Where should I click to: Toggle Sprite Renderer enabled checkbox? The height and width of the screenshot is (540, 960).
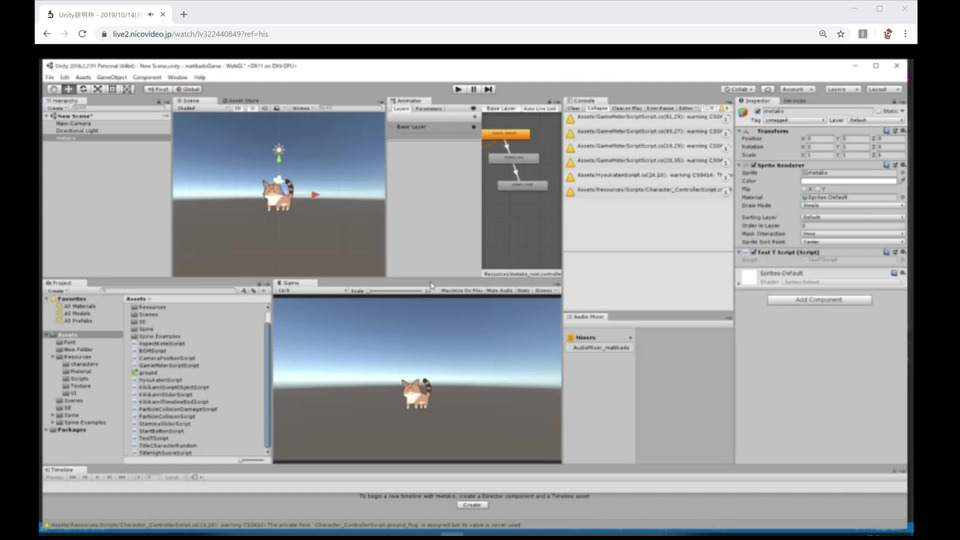754,165
